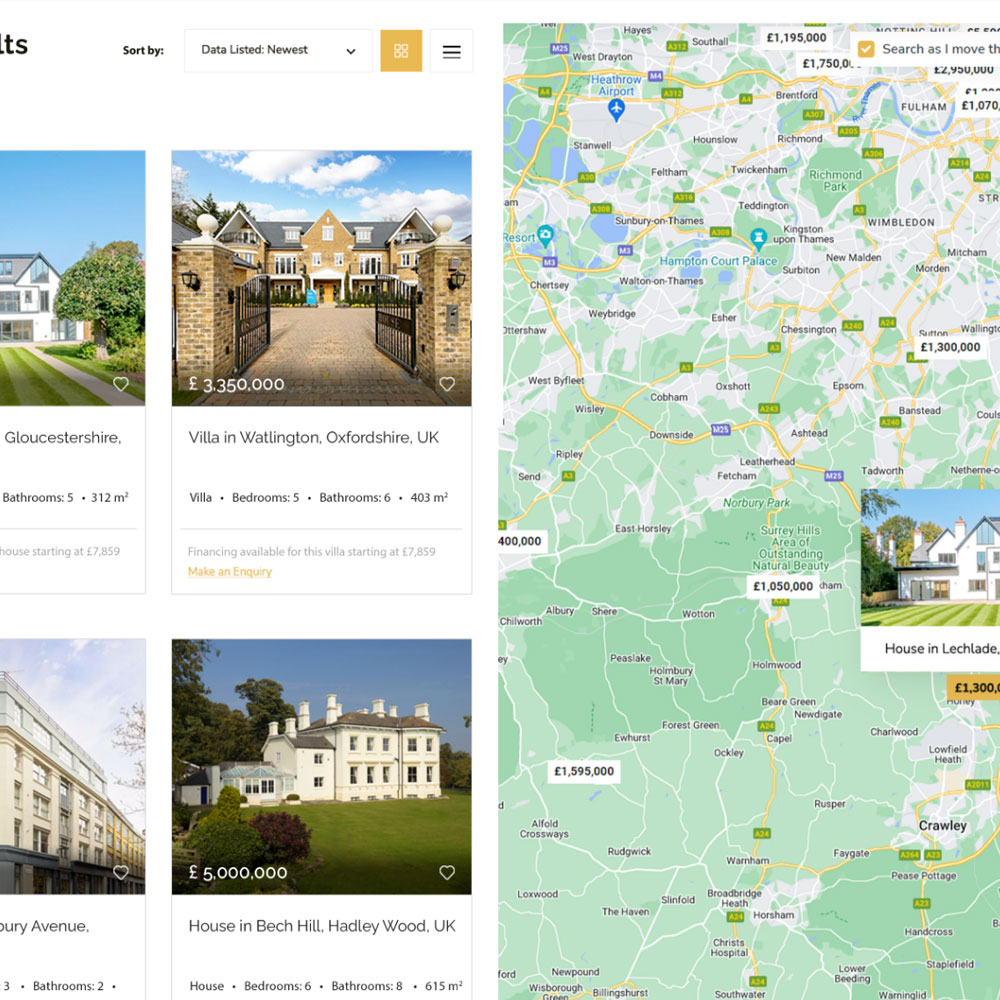The height and width of the screenshot is (1000, 1000).
Task: Favorite the Bech Hill house listing
Action: 447,872
